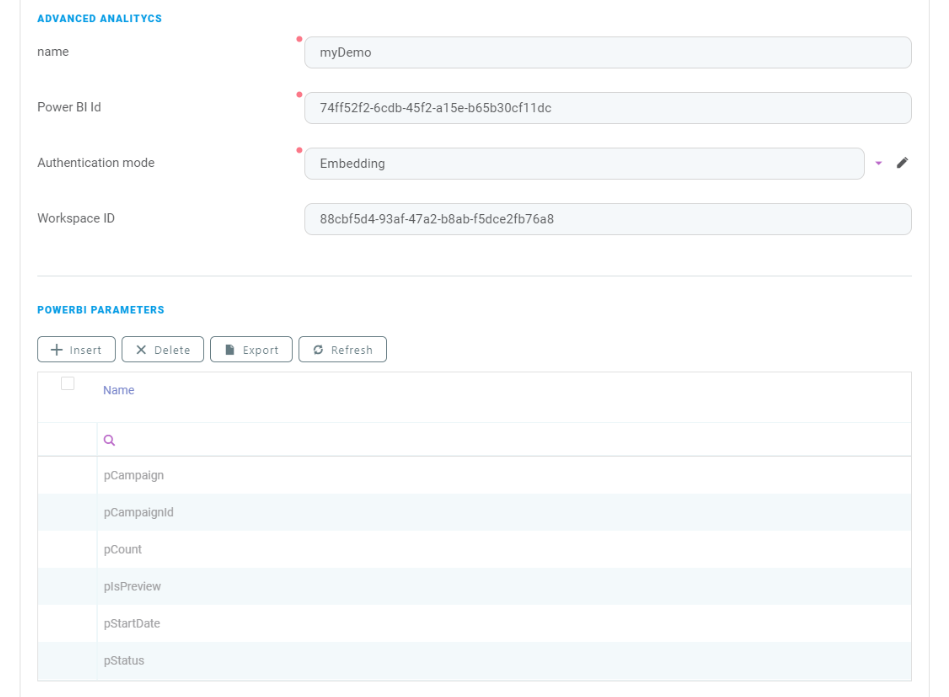This screenshot has width=949, height=697.
Task: Click the Workspace ID input field
Action: coord(608,218)
